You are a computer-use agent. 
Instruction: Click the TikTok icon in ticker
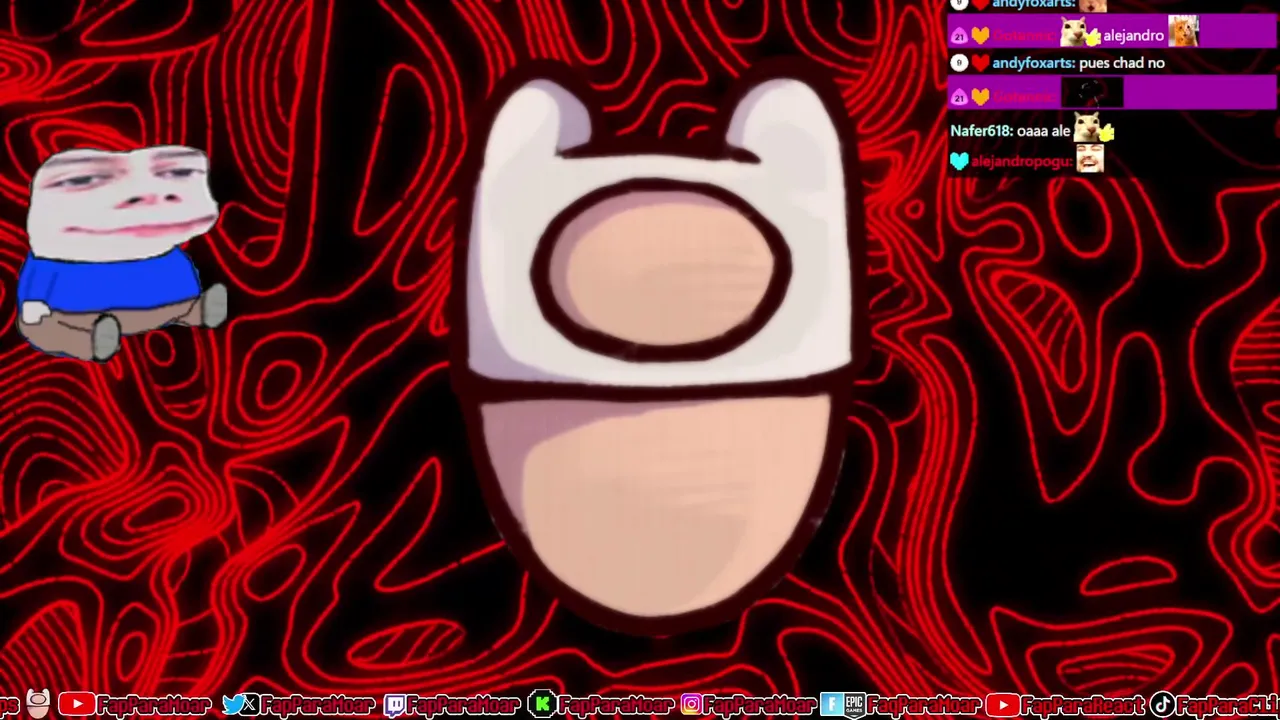1162,705
